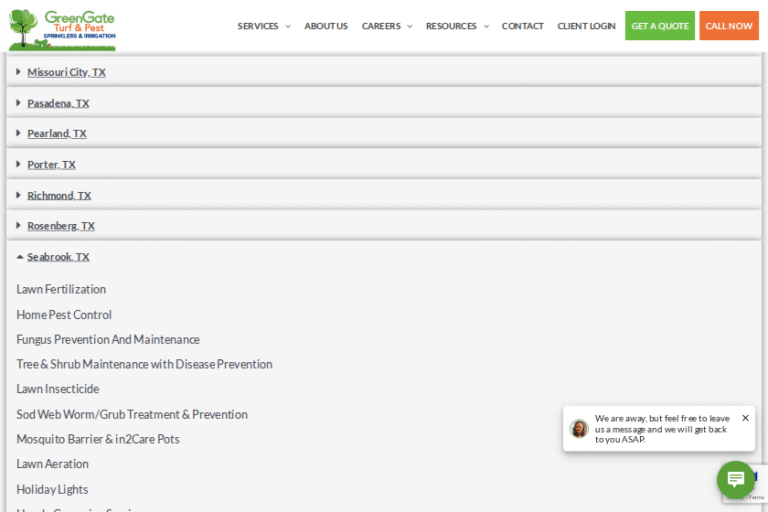Screen dimensions: 768x512
Task: Open the Lawn Fertilization link
Action: coord(61,289)
